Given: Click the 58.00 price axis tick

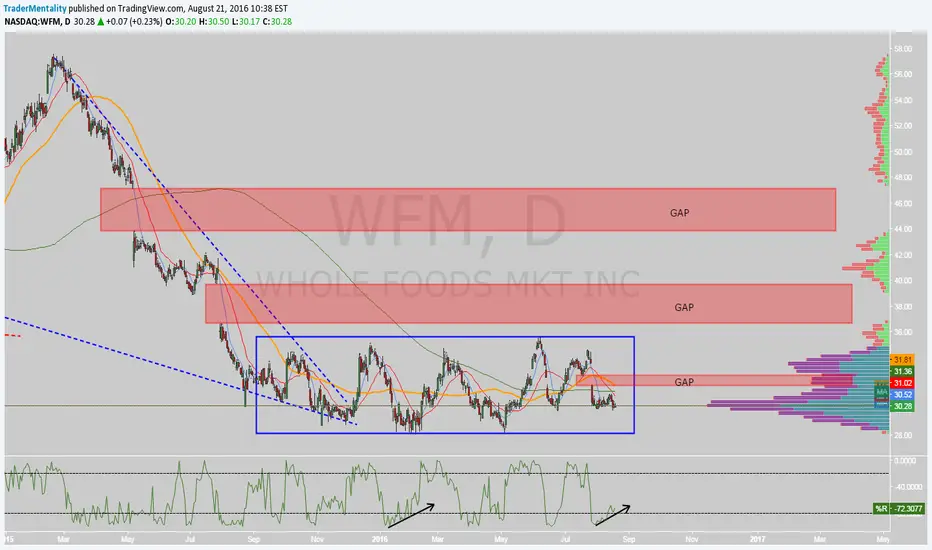Looking at the screenshot, I should (903, 49).
